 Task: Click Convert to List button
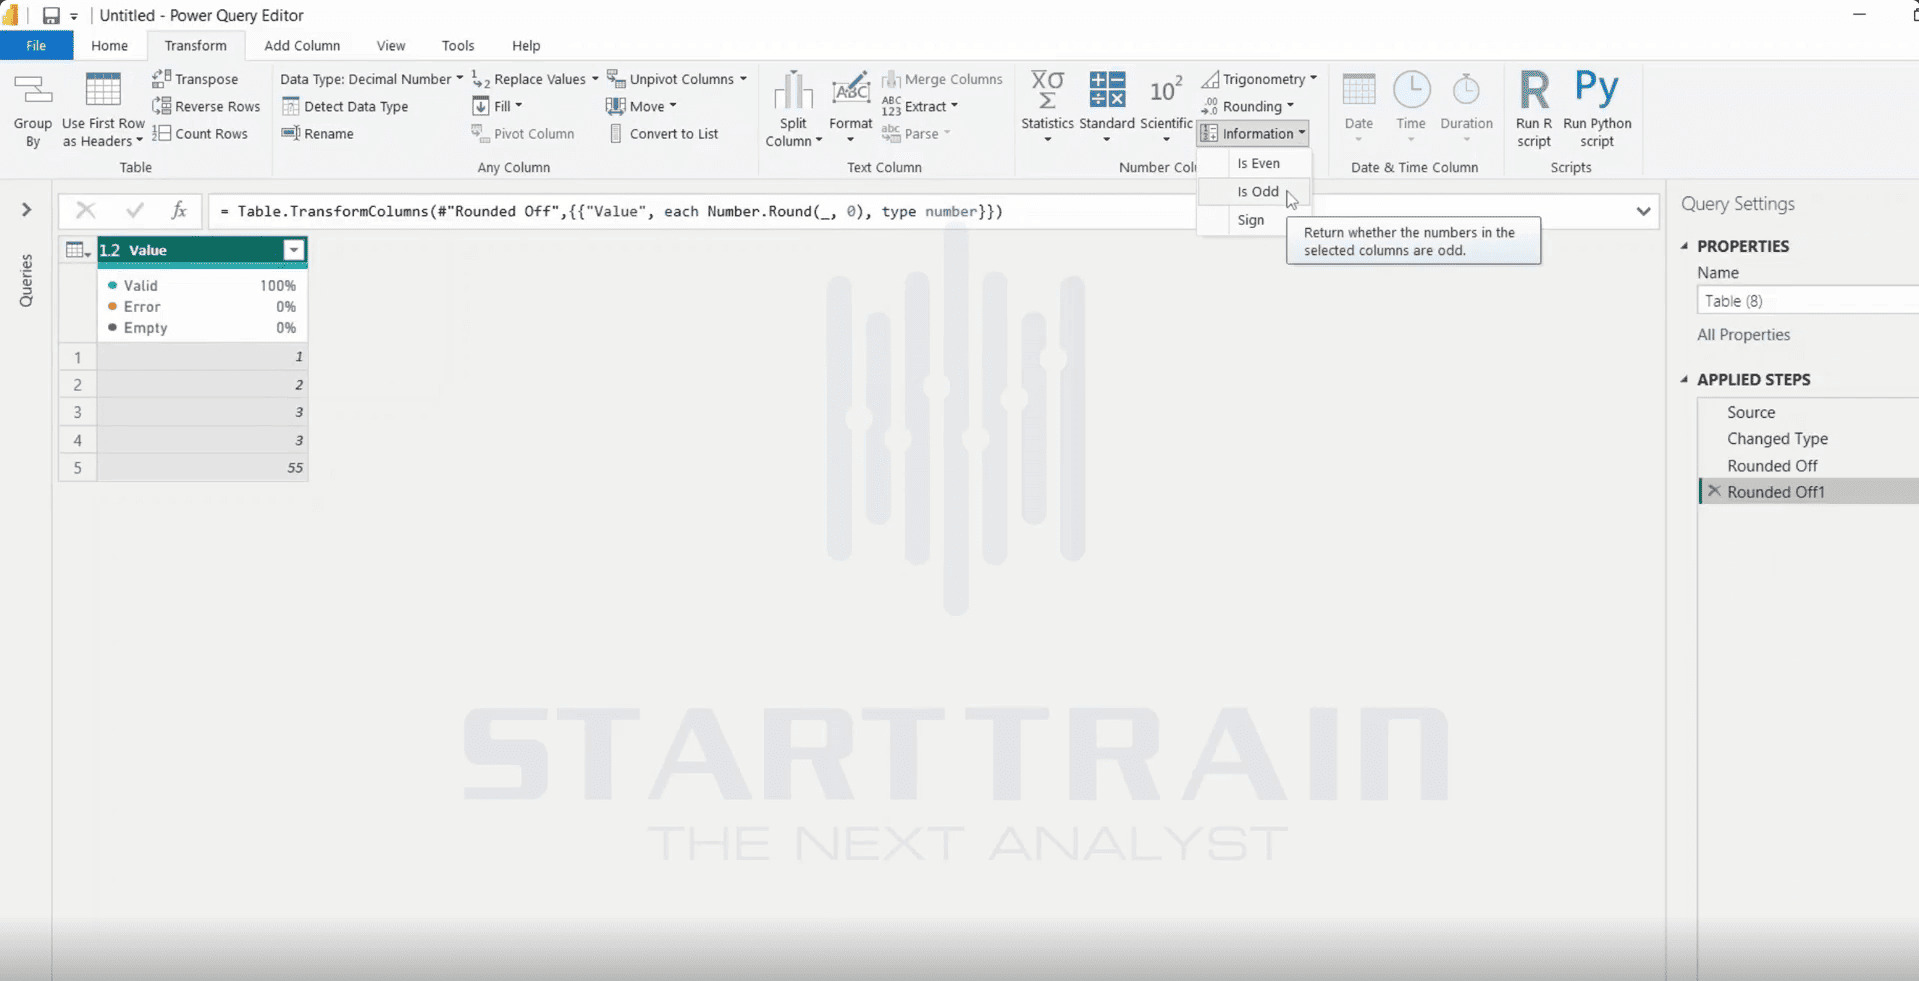663,133
